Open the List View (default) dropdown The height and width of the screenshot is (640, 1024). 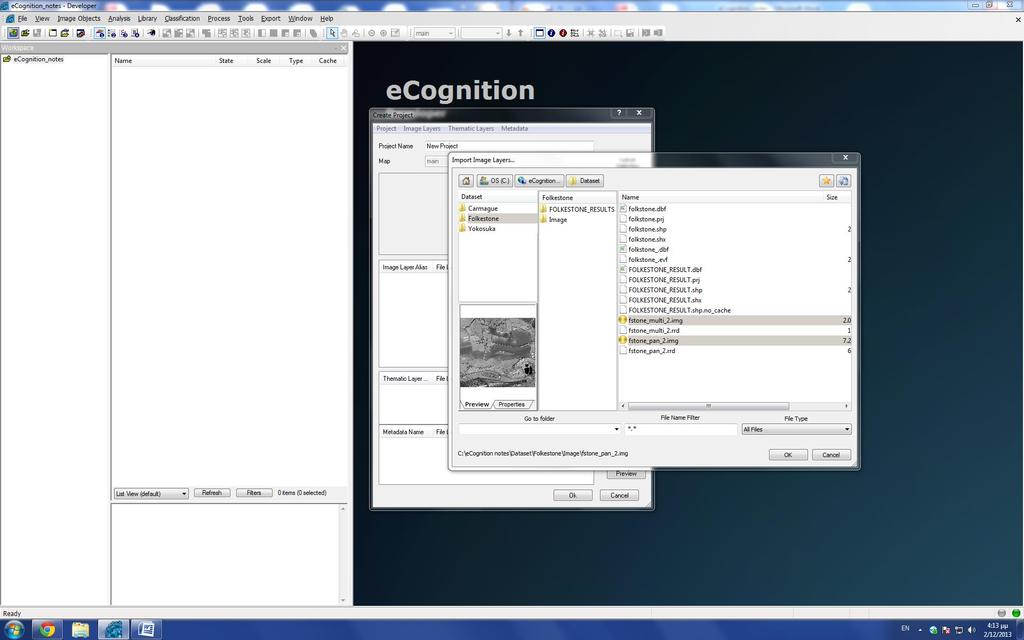[x=151, y=493]
